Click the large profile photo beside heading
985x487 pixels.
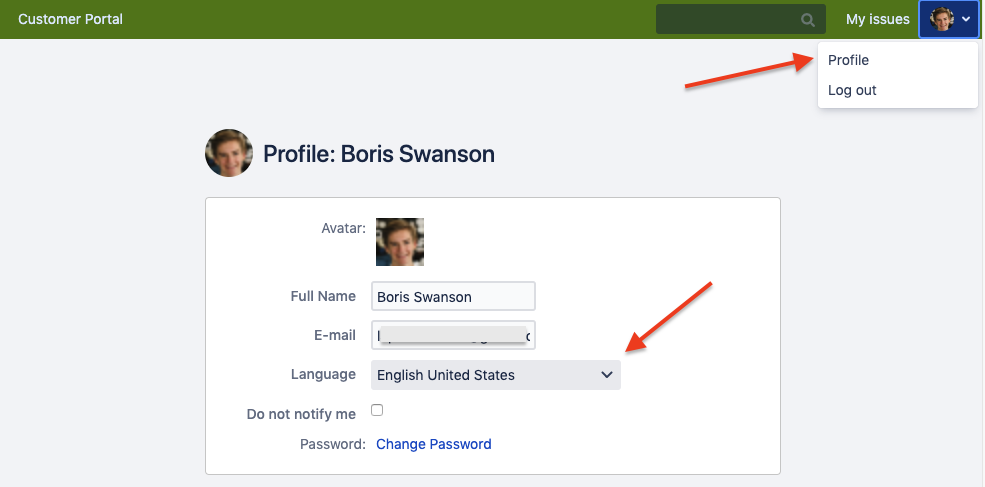click(x=229, y=153)
